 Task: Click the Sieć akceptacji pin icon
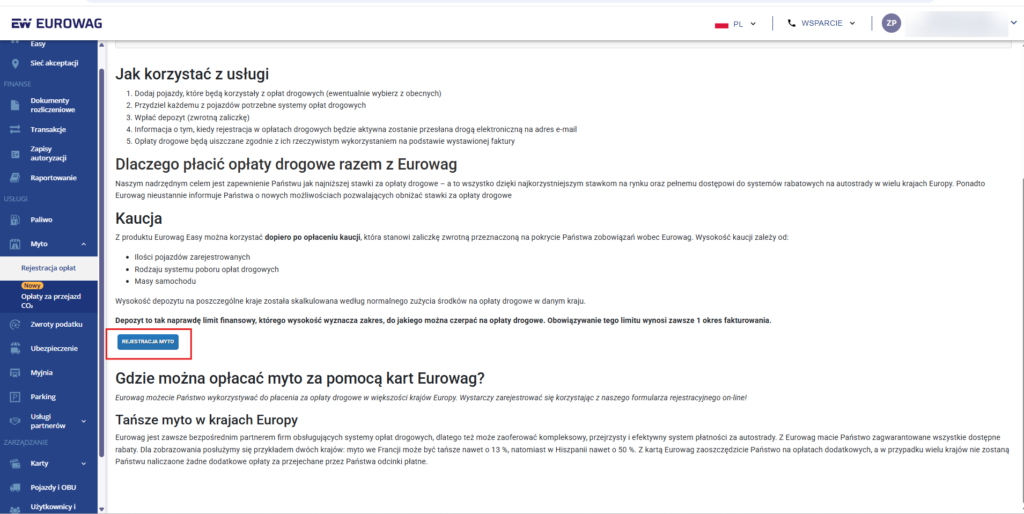pos(15,63)
